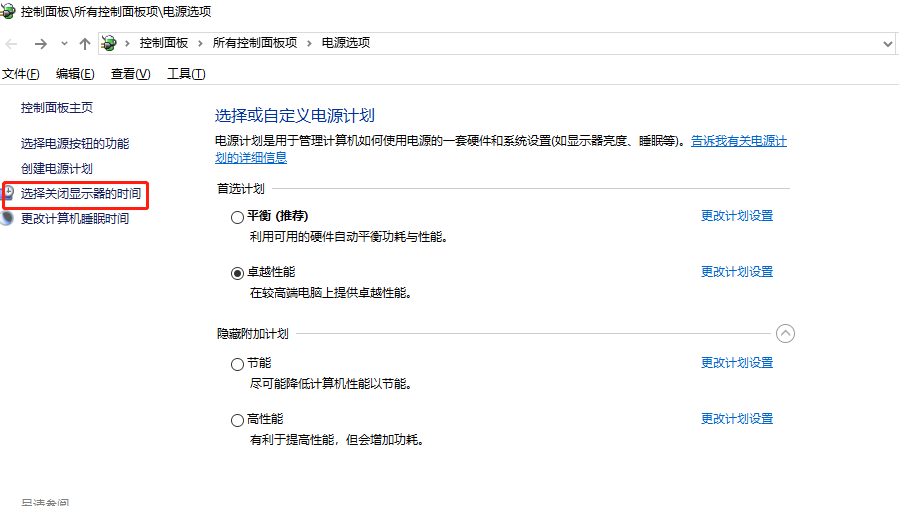Choose the 高性能 power plan radio button

[237, 420]
